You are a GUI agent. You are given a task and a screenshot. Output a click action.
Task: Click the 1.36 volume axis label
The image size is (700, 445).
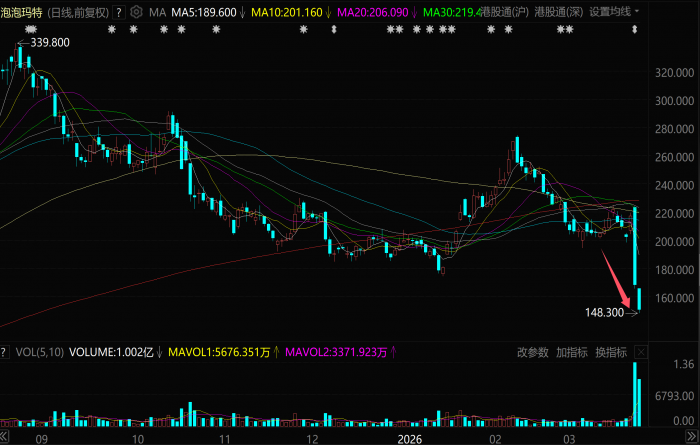click(683, 365)
